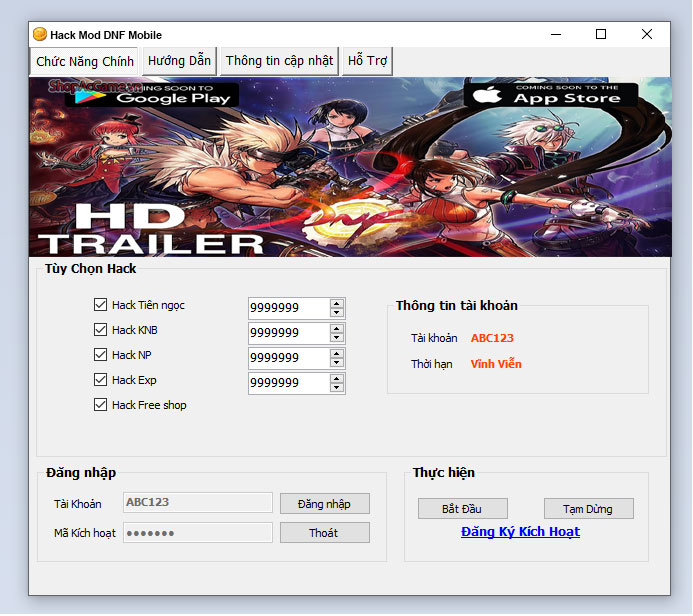Click the Tài Khoản login input field

[x=198, y=502]
